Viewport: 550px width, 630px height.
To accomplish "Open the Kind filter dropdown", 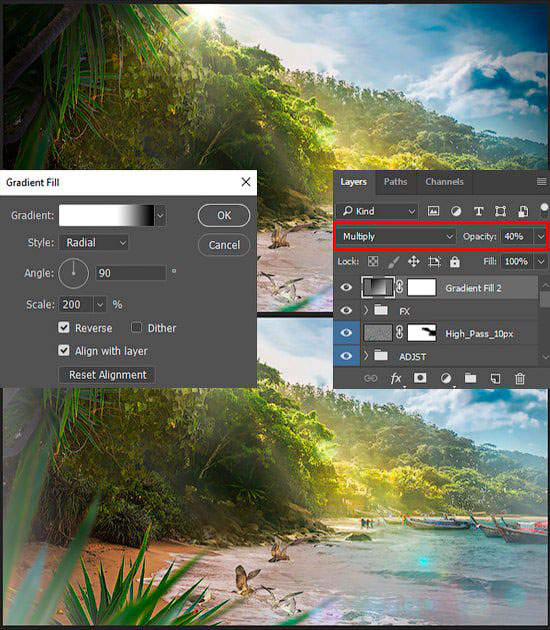I will [x=378, y=211].
